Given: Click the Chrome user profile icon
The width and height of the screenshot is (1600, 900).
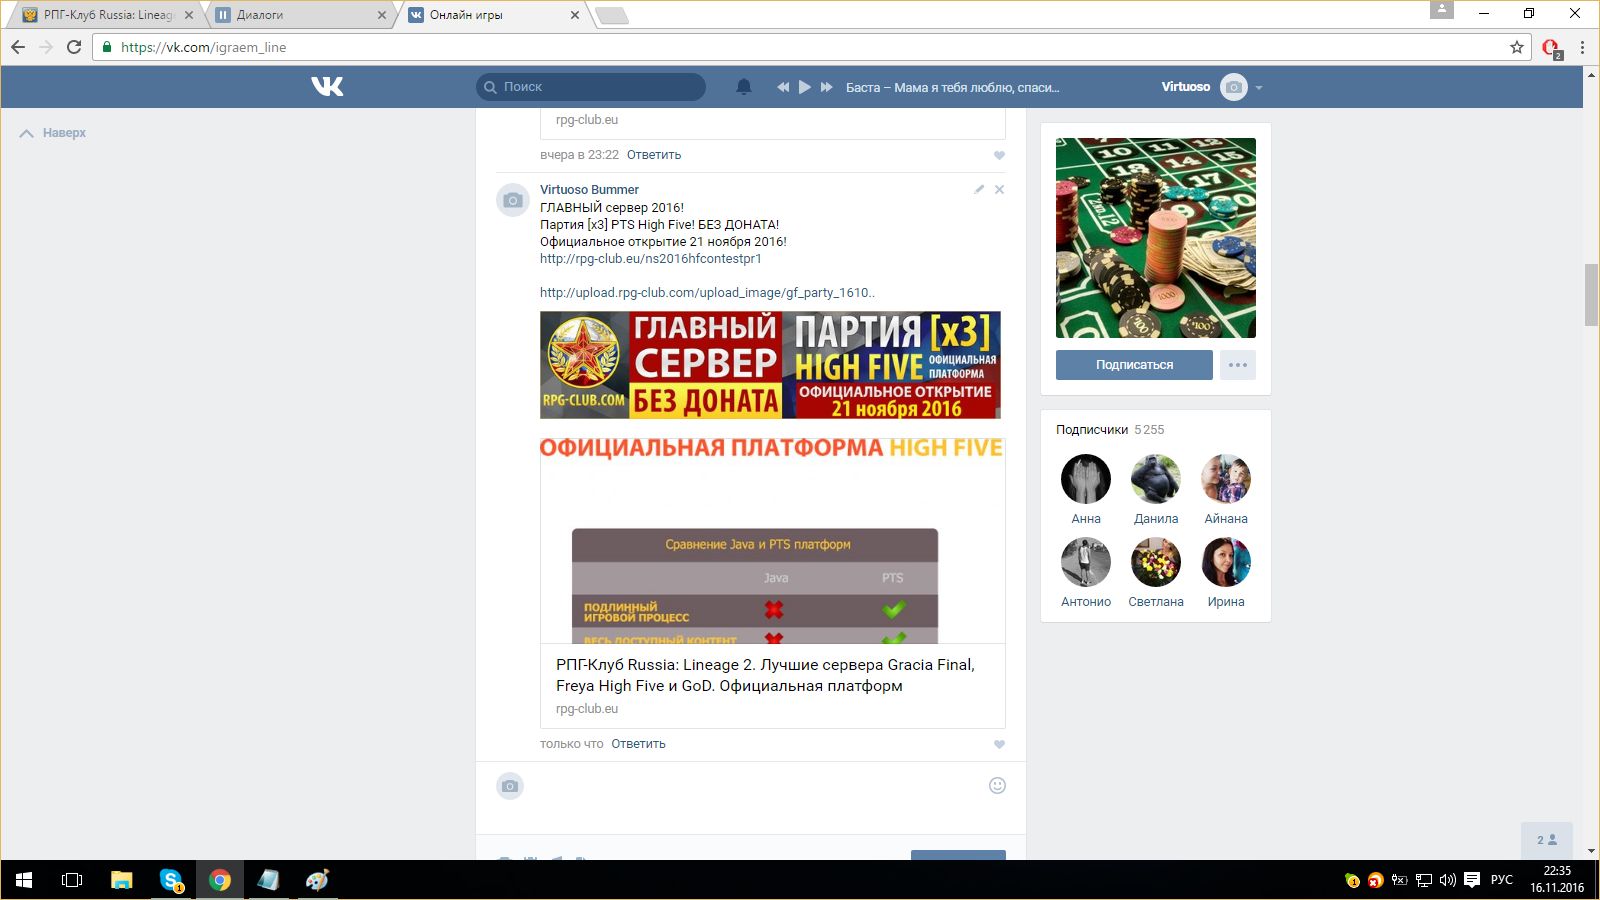Looking at the screenshot, I should pos(1441,10).
